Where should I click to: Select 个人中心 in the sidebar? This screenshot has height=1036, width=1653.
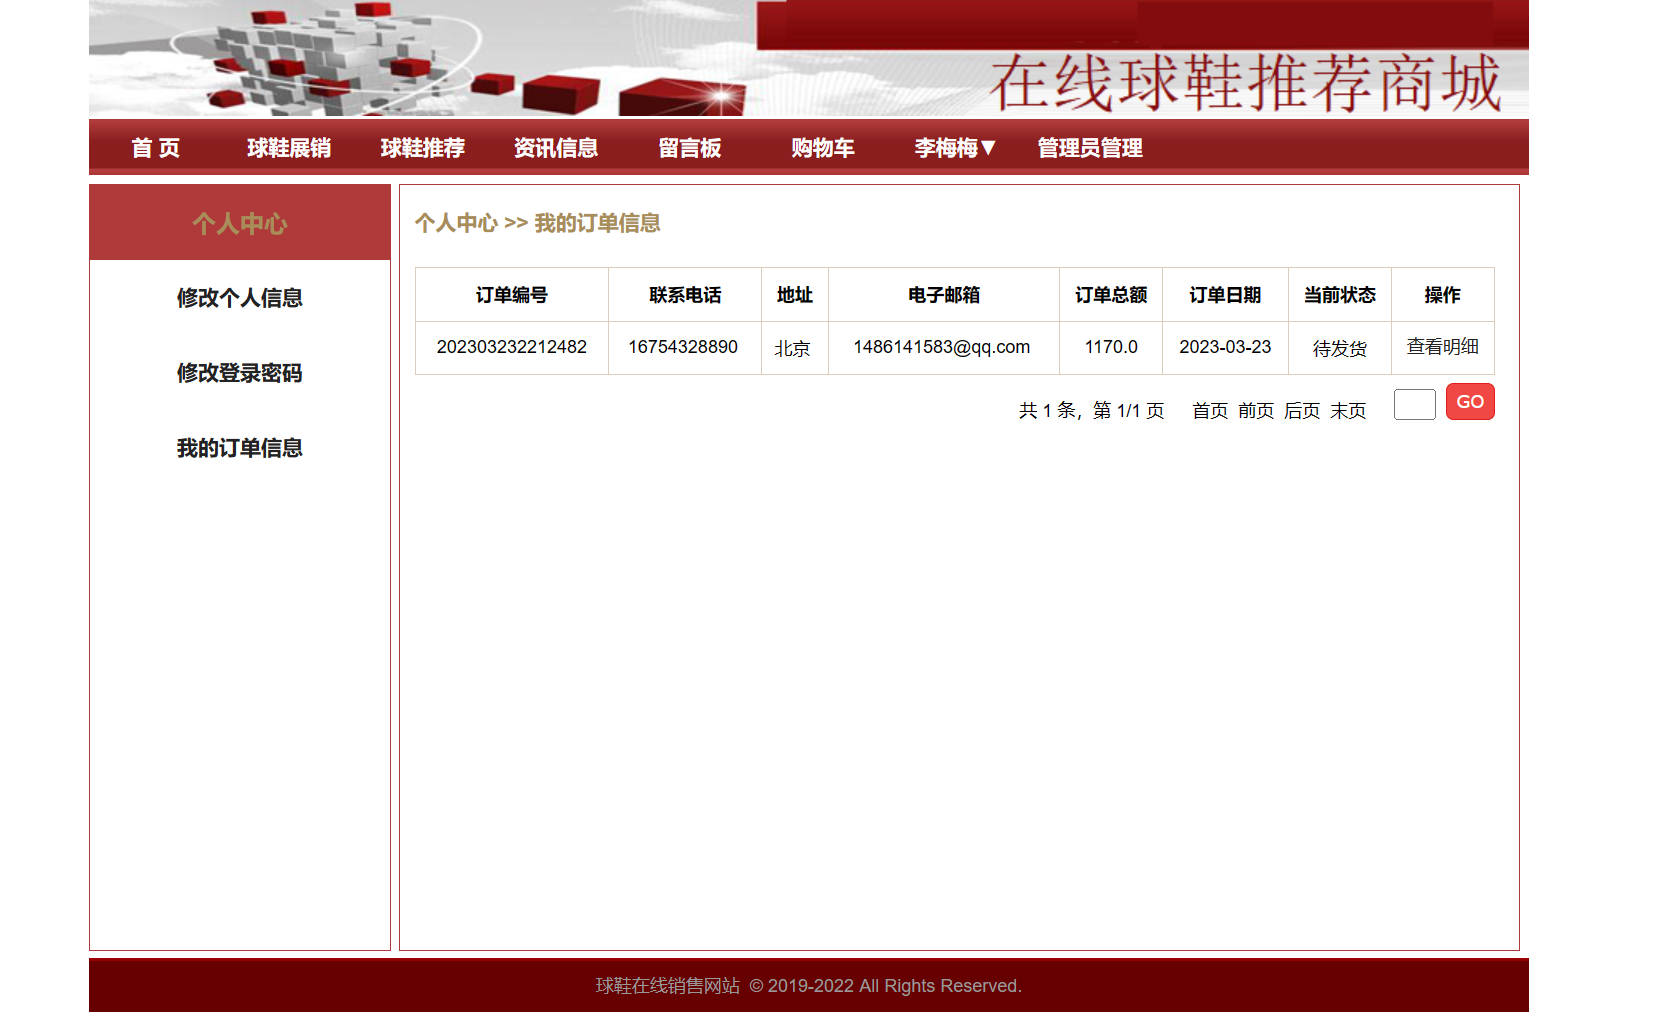238,223
